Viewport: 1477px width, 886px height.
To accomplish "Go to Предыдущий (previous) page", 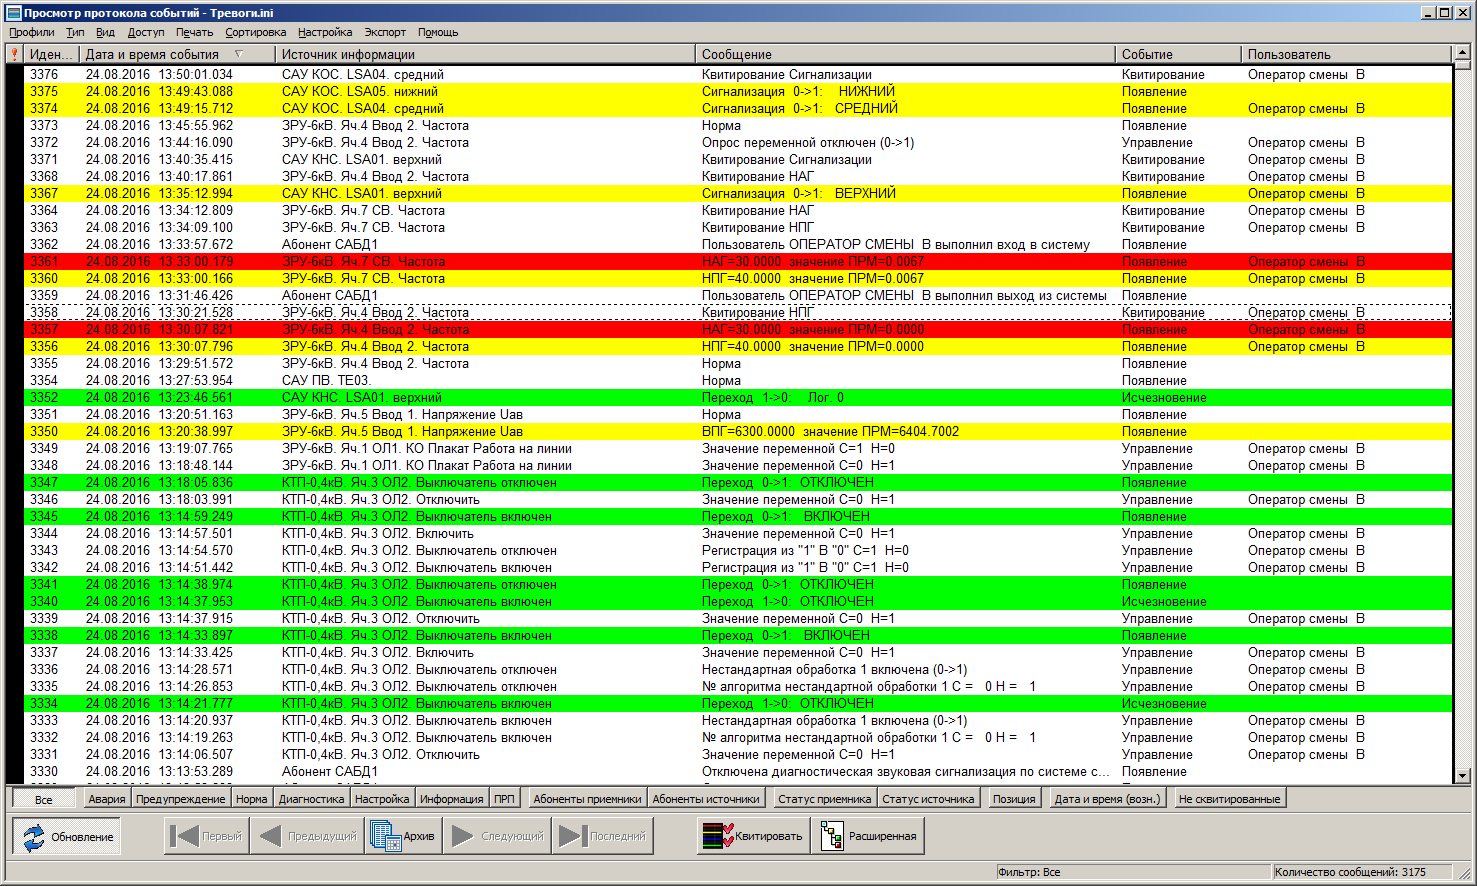I will click(307, 836).
